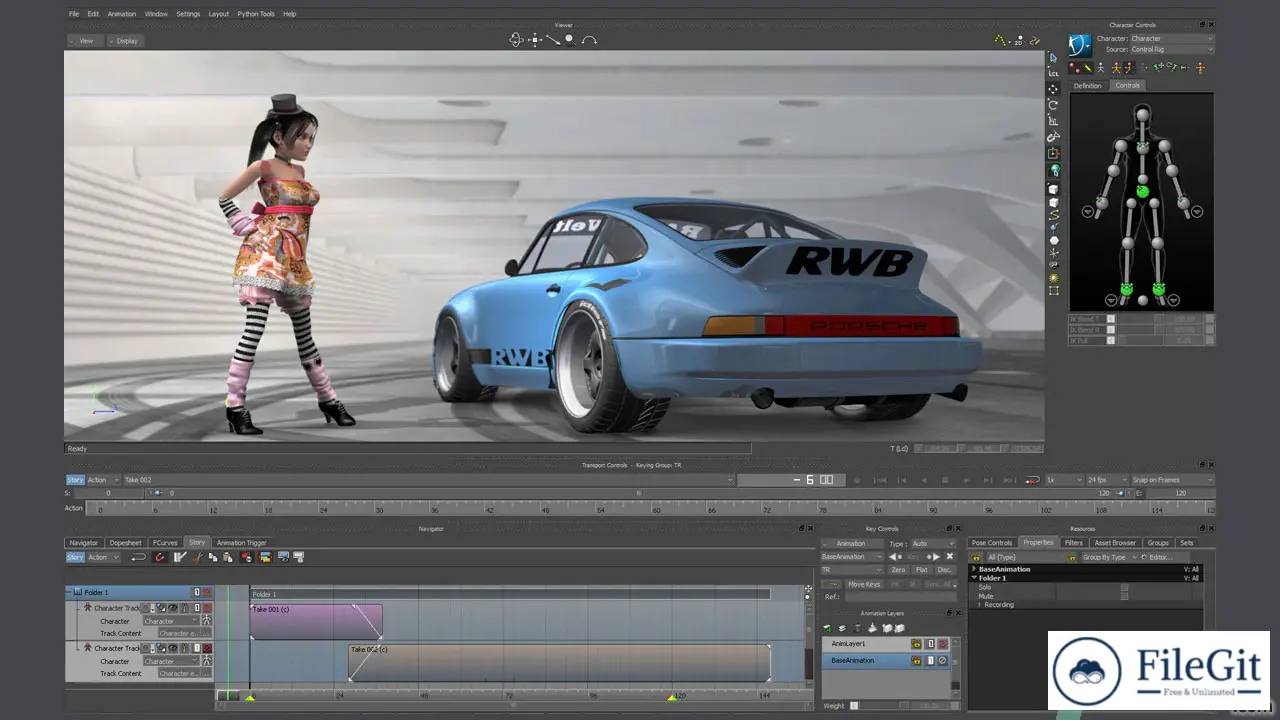Screen dimensions: 1280x720
Task: Collapse Folder 1 property group in Resources
Action: pos(974,578)
